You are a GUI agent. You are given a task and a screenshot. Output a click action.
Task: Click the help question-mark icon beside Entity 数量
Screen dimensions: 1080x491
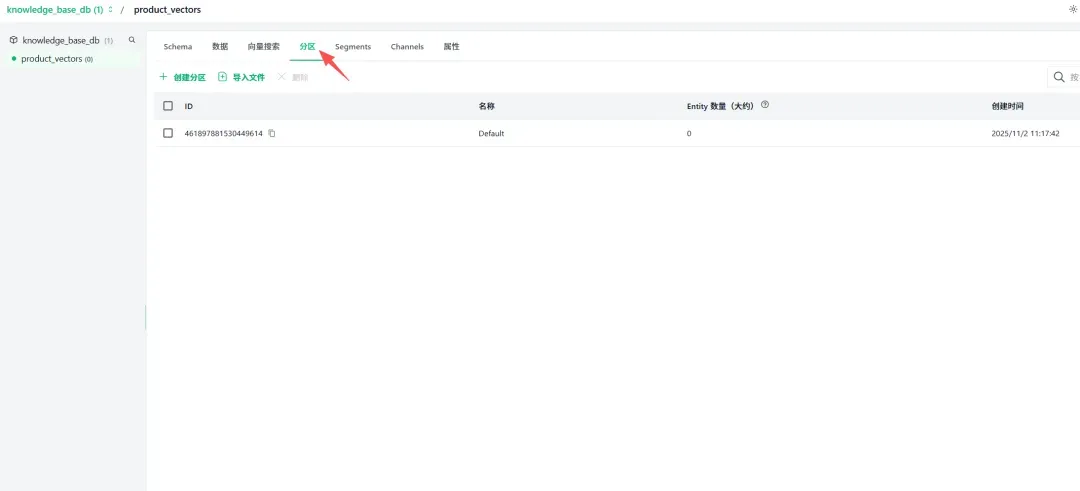point(765,105)
